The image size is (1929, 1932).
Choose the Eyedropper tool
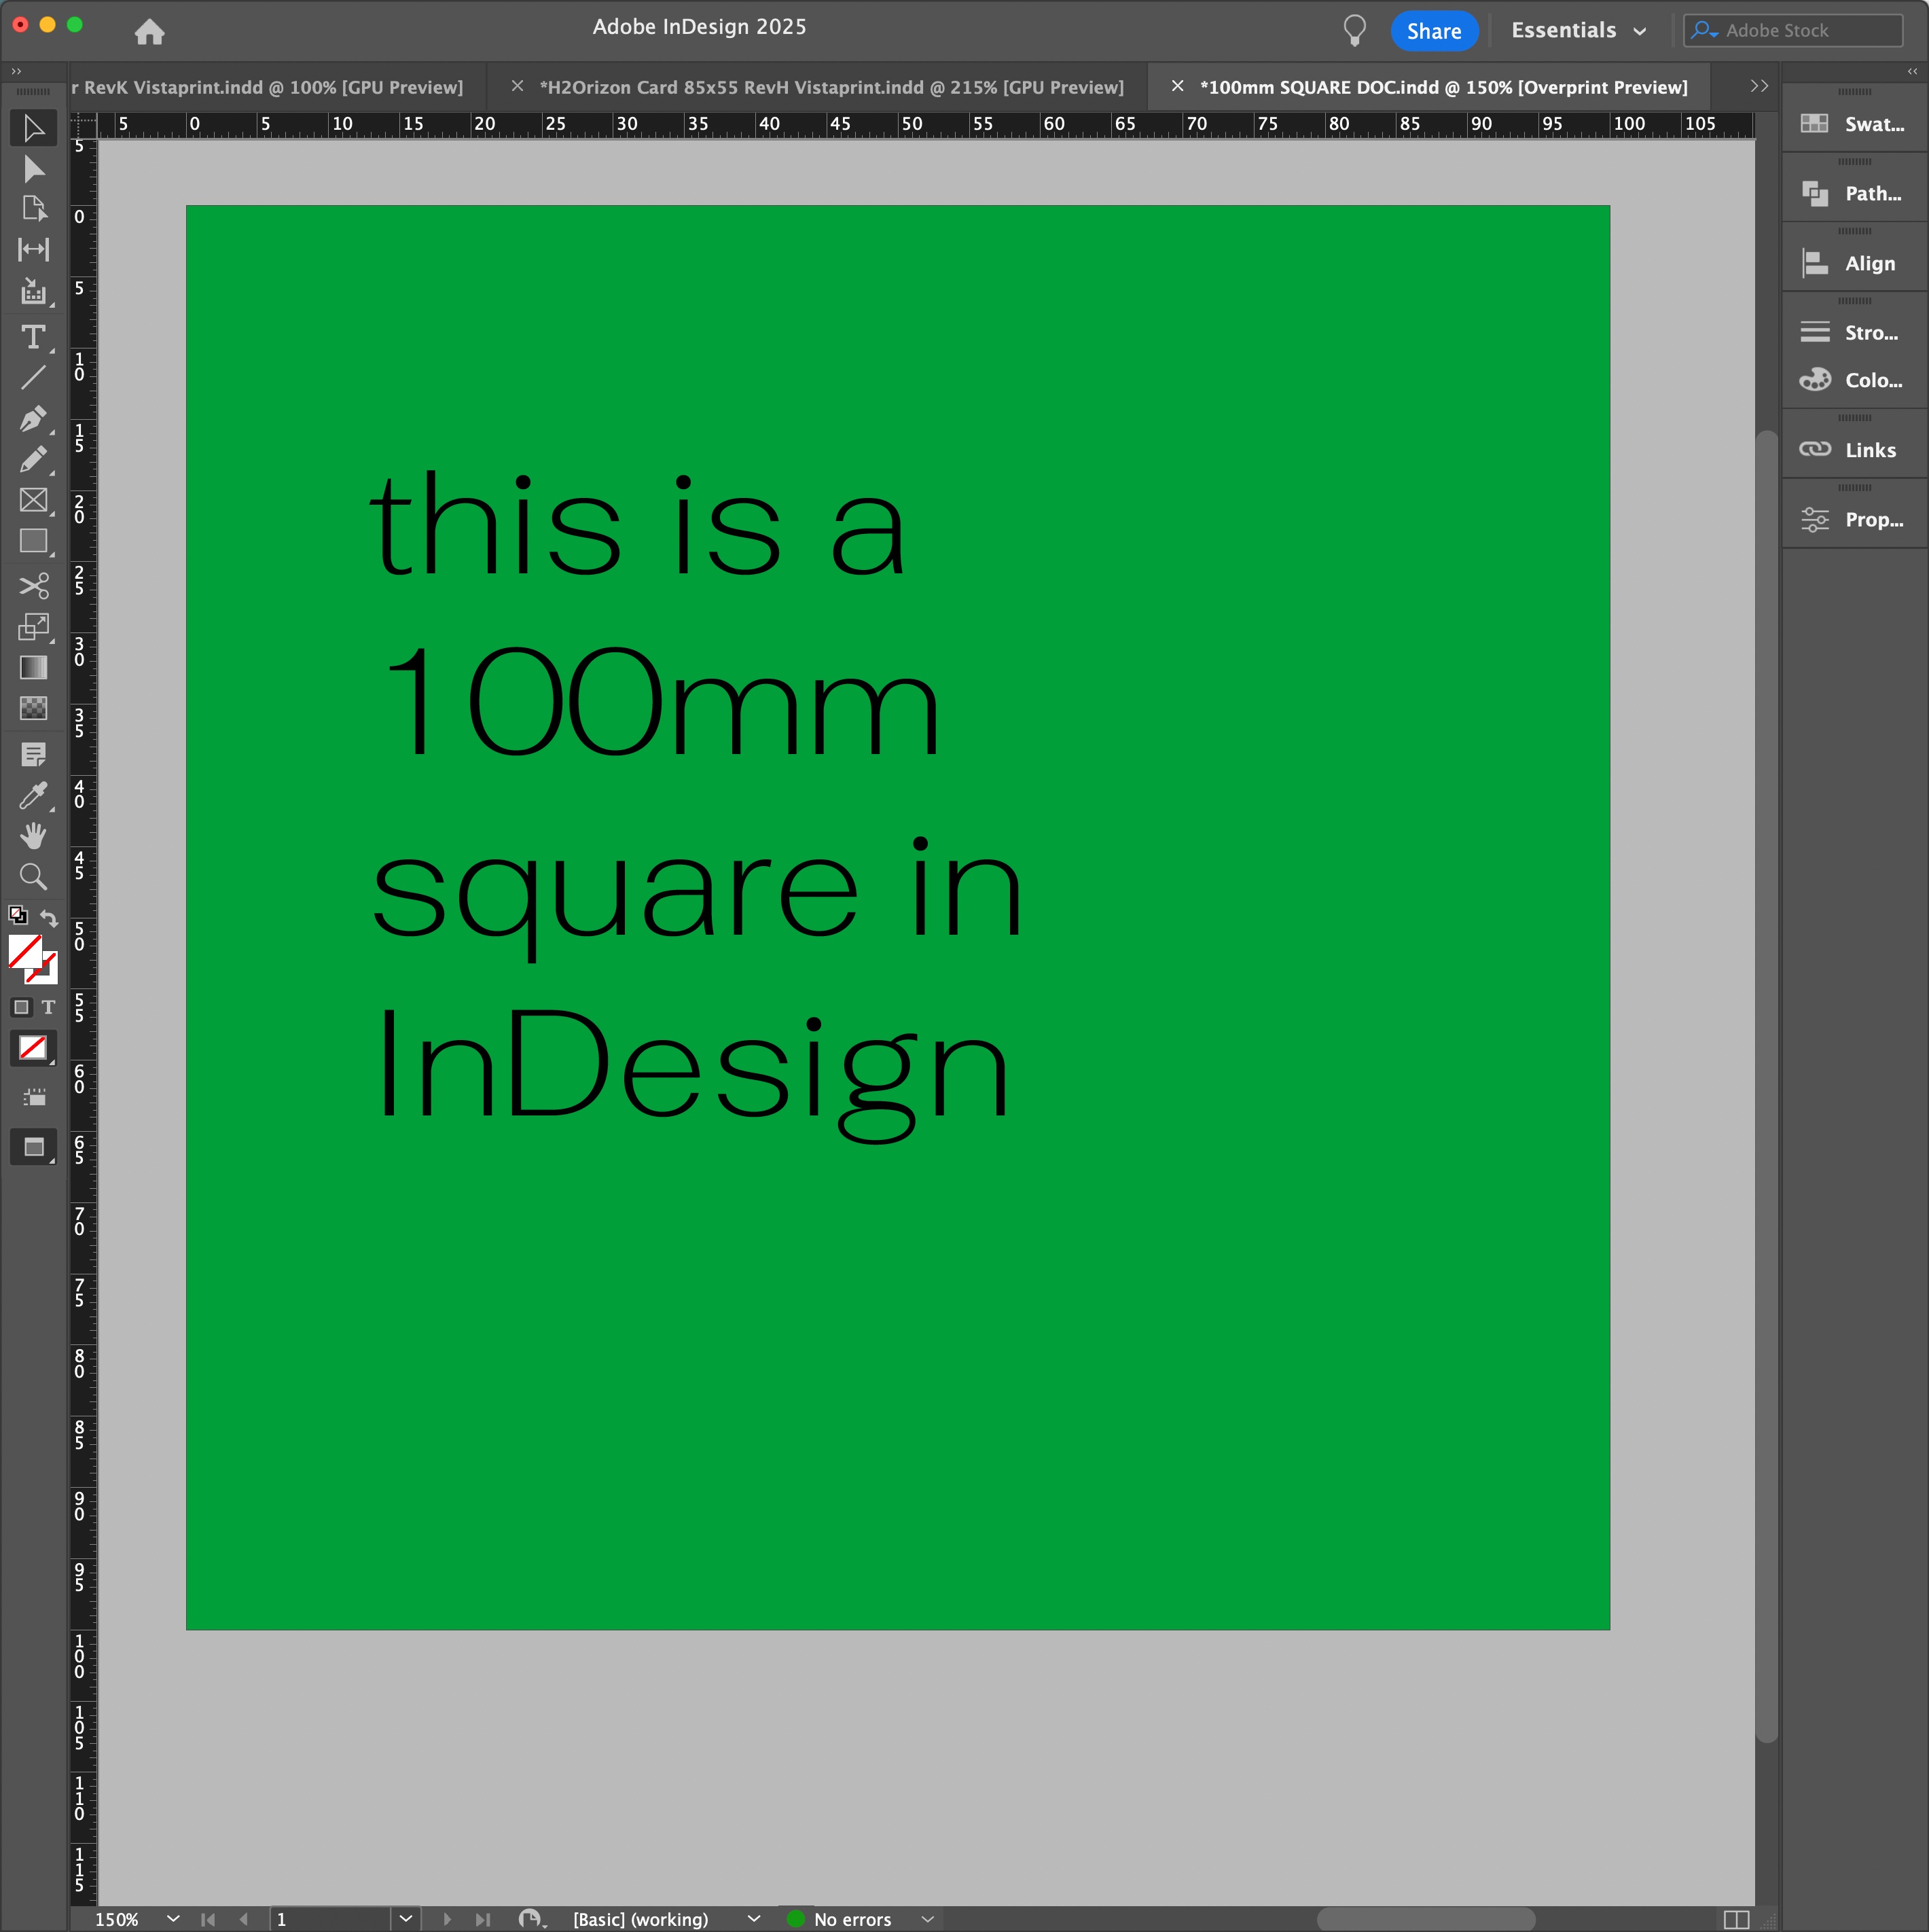tap(33, 796)
